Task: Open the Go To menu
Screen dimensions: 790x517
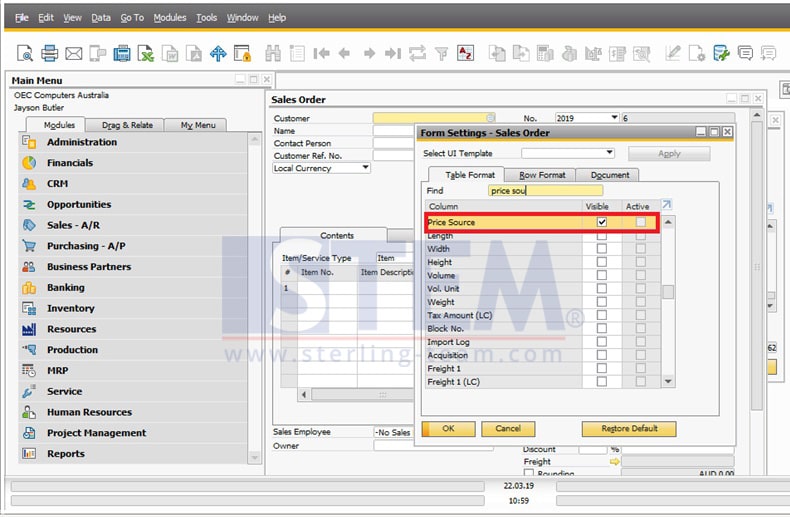Action: [x=132, y=18]
